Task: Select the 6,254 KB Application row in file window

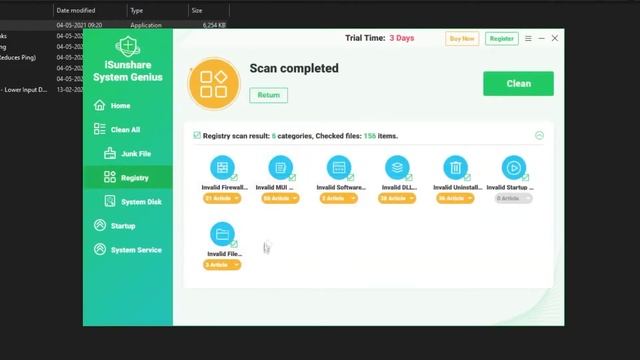Action: pyautogui.click(x=114, y=25)
